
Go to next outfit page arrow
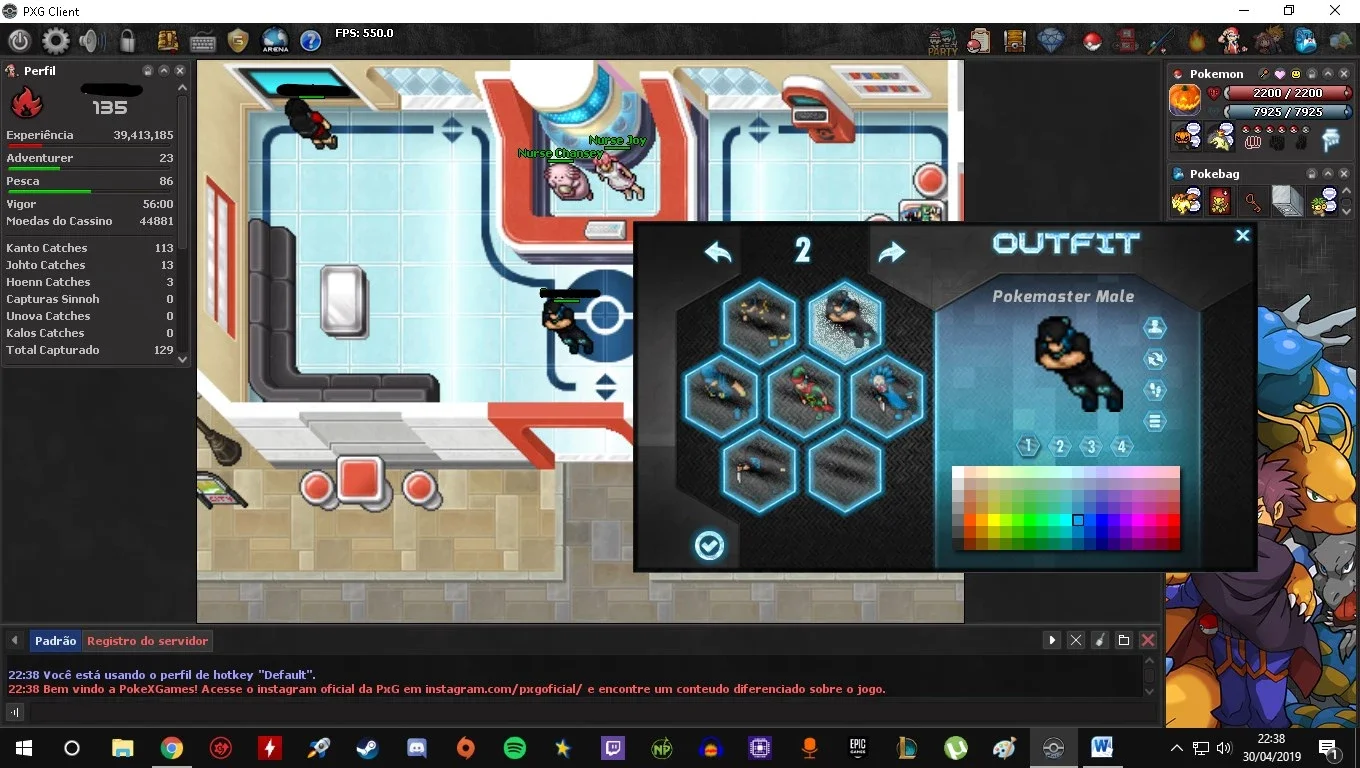(x=891, y=252)
